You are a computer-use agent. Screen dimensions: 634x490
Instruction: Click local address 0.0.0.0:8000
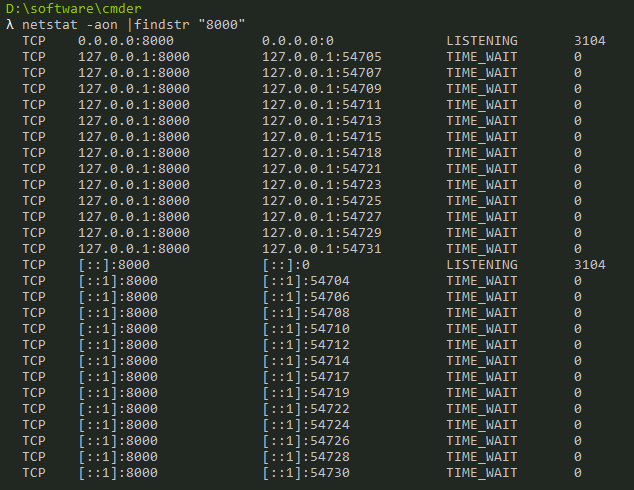(x=126, y=41)
